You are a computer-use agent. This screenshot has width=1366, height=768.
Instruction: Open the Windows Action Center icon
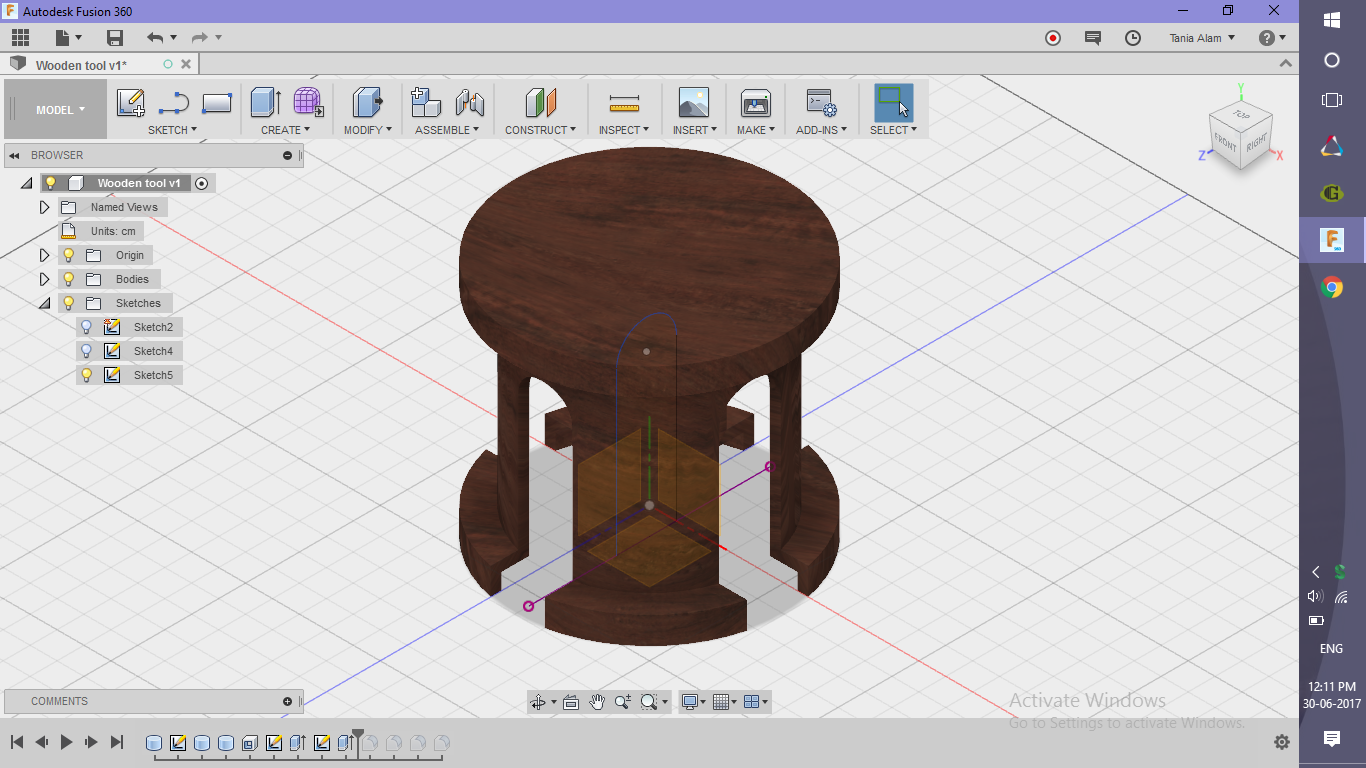tap(1332, 739)
